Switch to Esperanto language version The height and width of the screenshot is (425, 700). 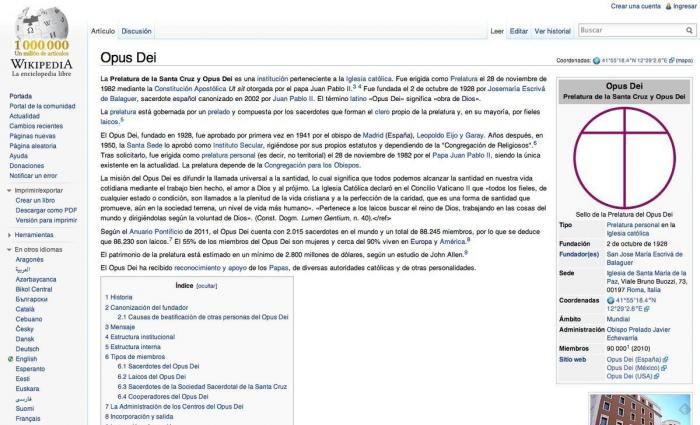30,369
